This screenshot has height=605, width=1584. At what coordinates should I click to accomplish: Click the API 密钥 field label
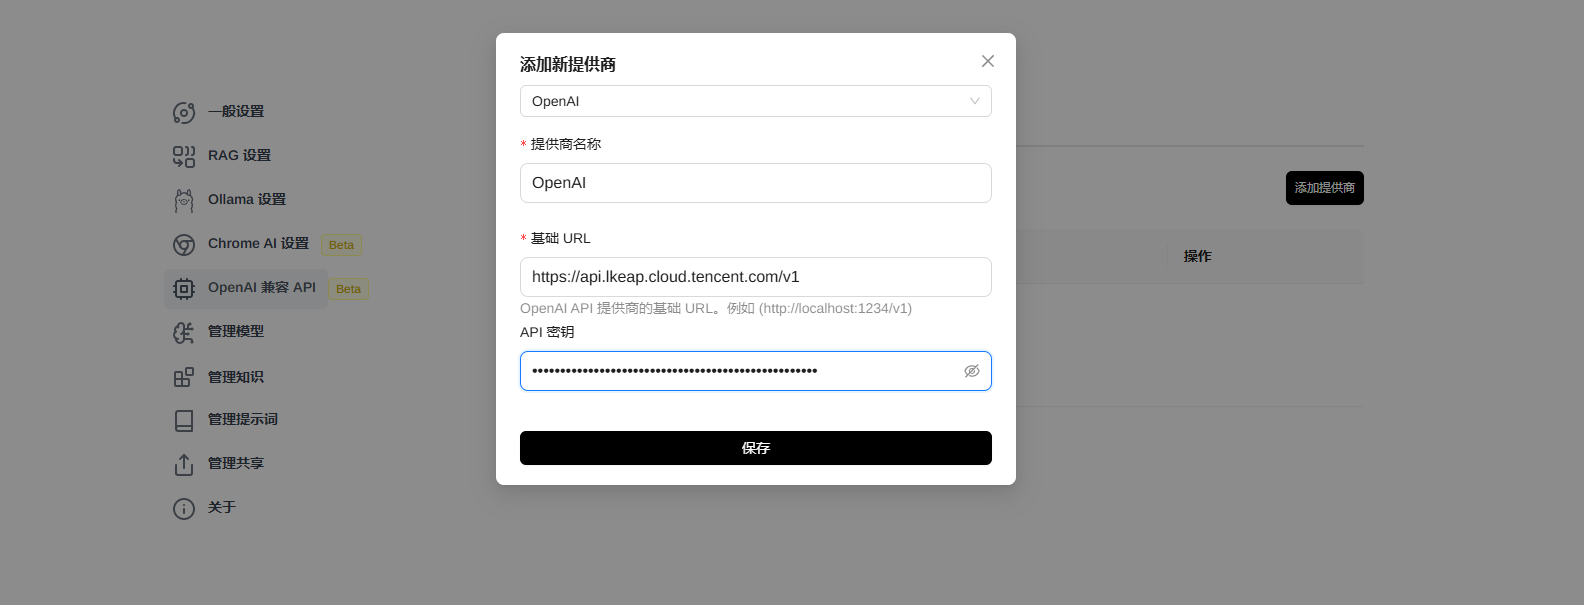[x=547, y=332]
